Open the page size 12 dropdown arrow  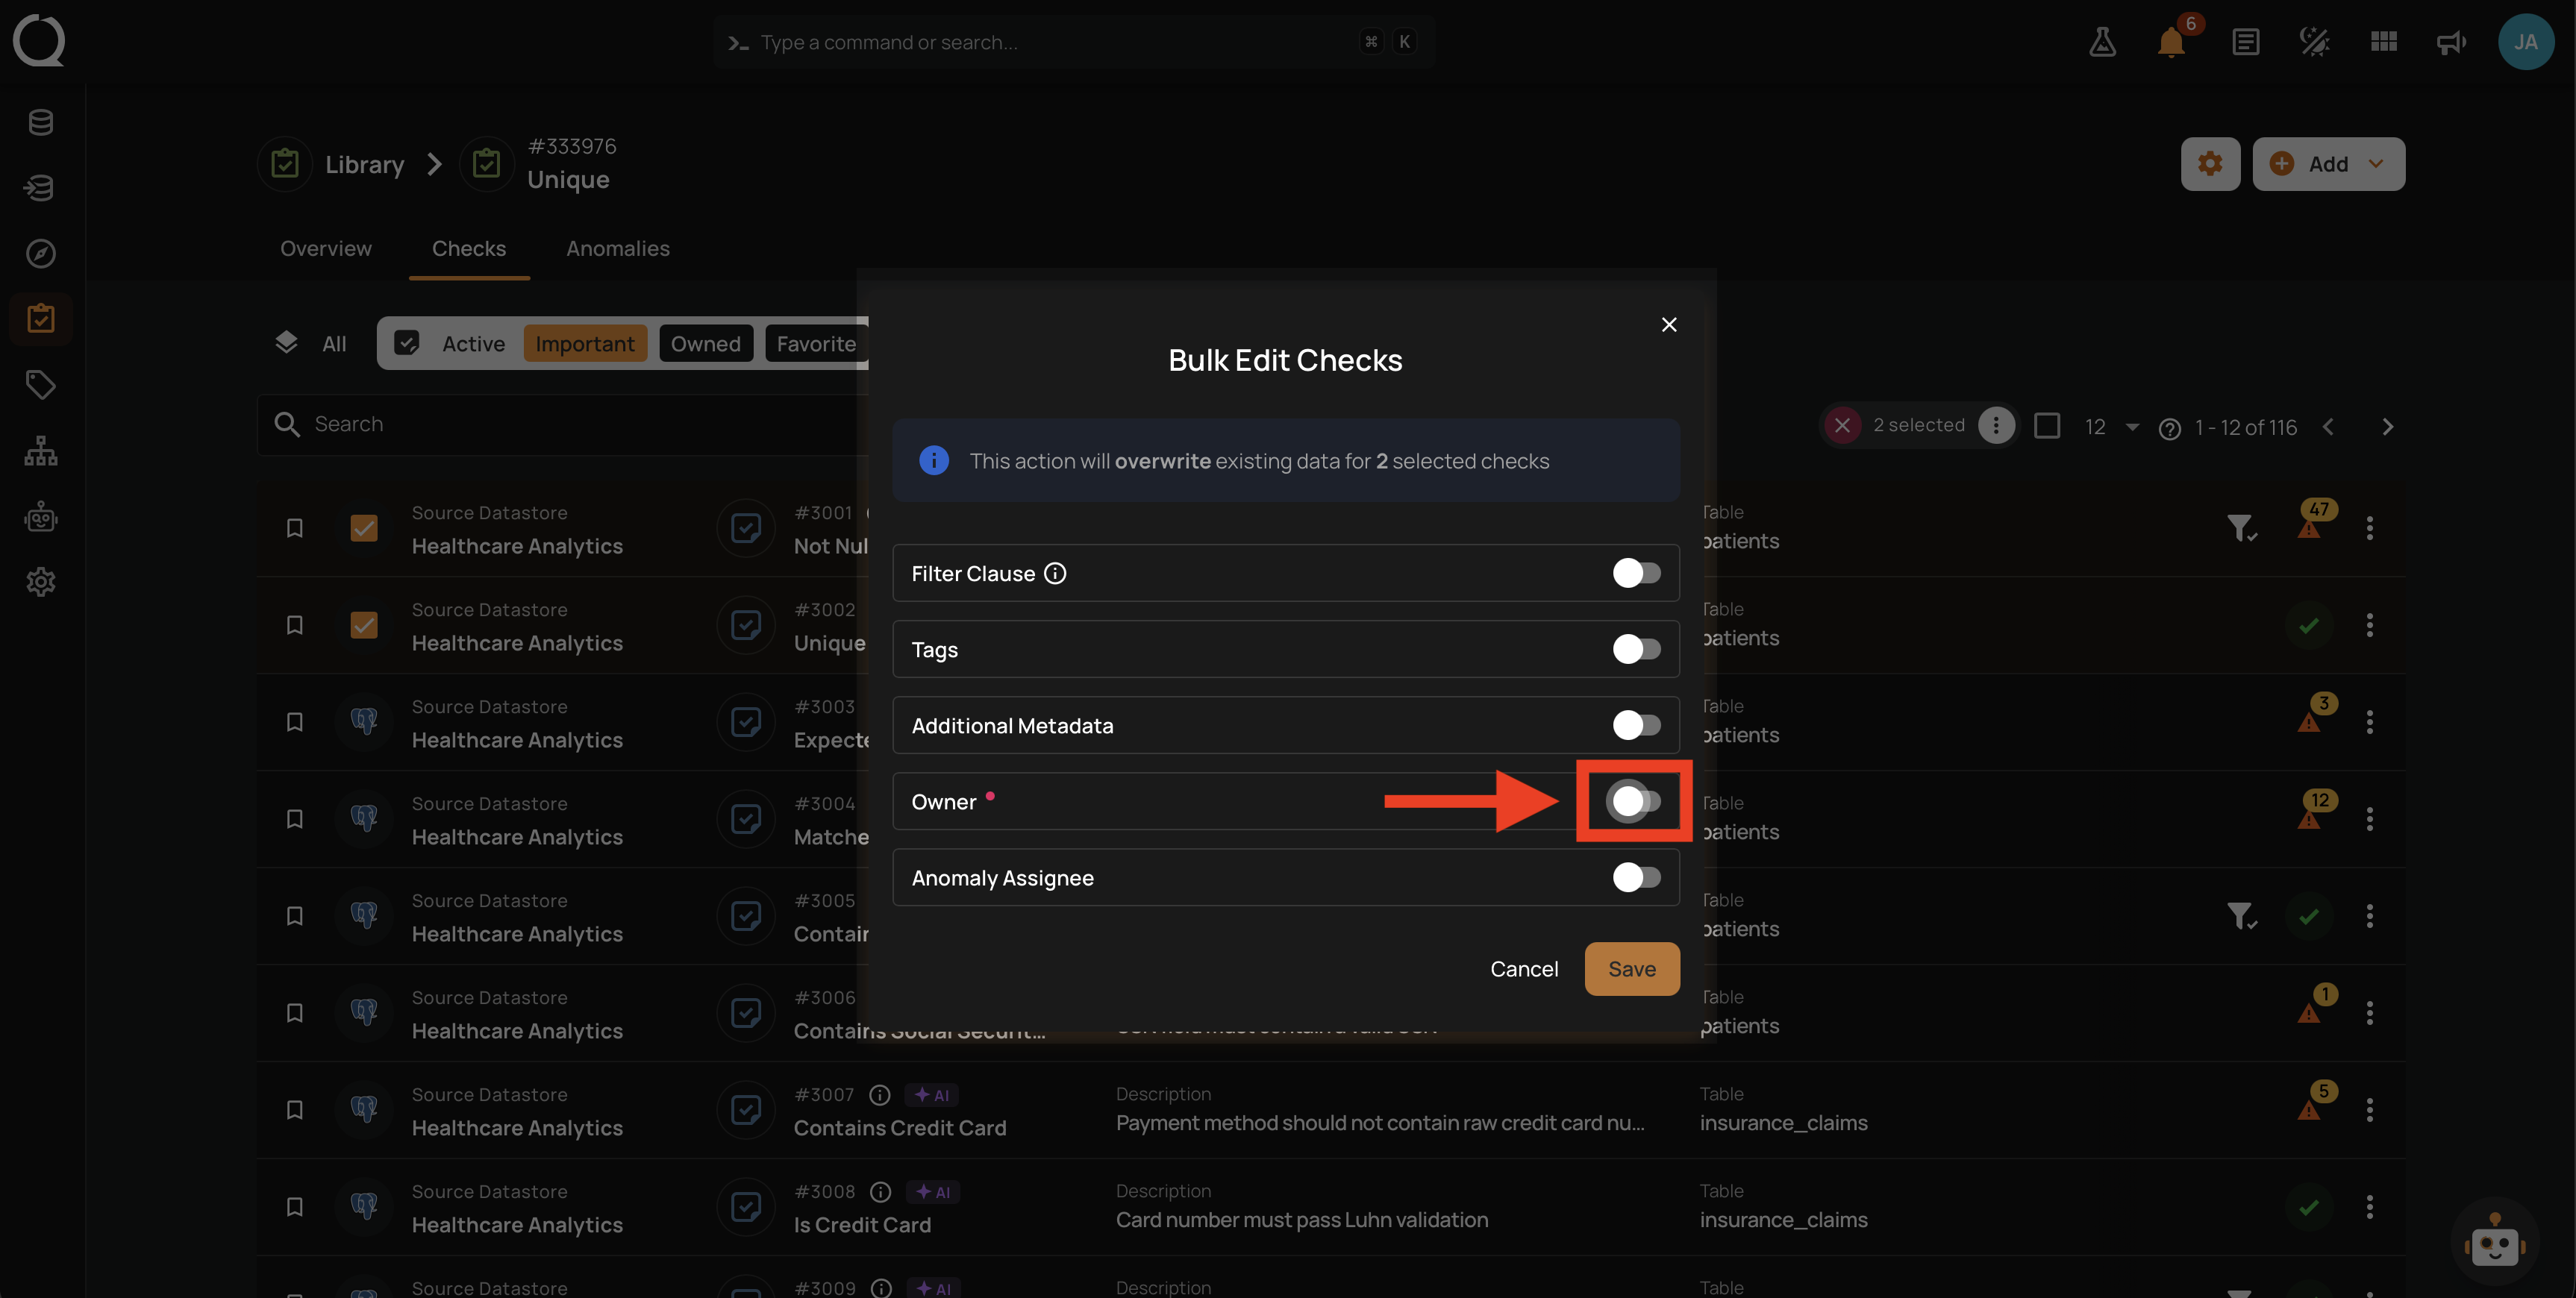2131,427
